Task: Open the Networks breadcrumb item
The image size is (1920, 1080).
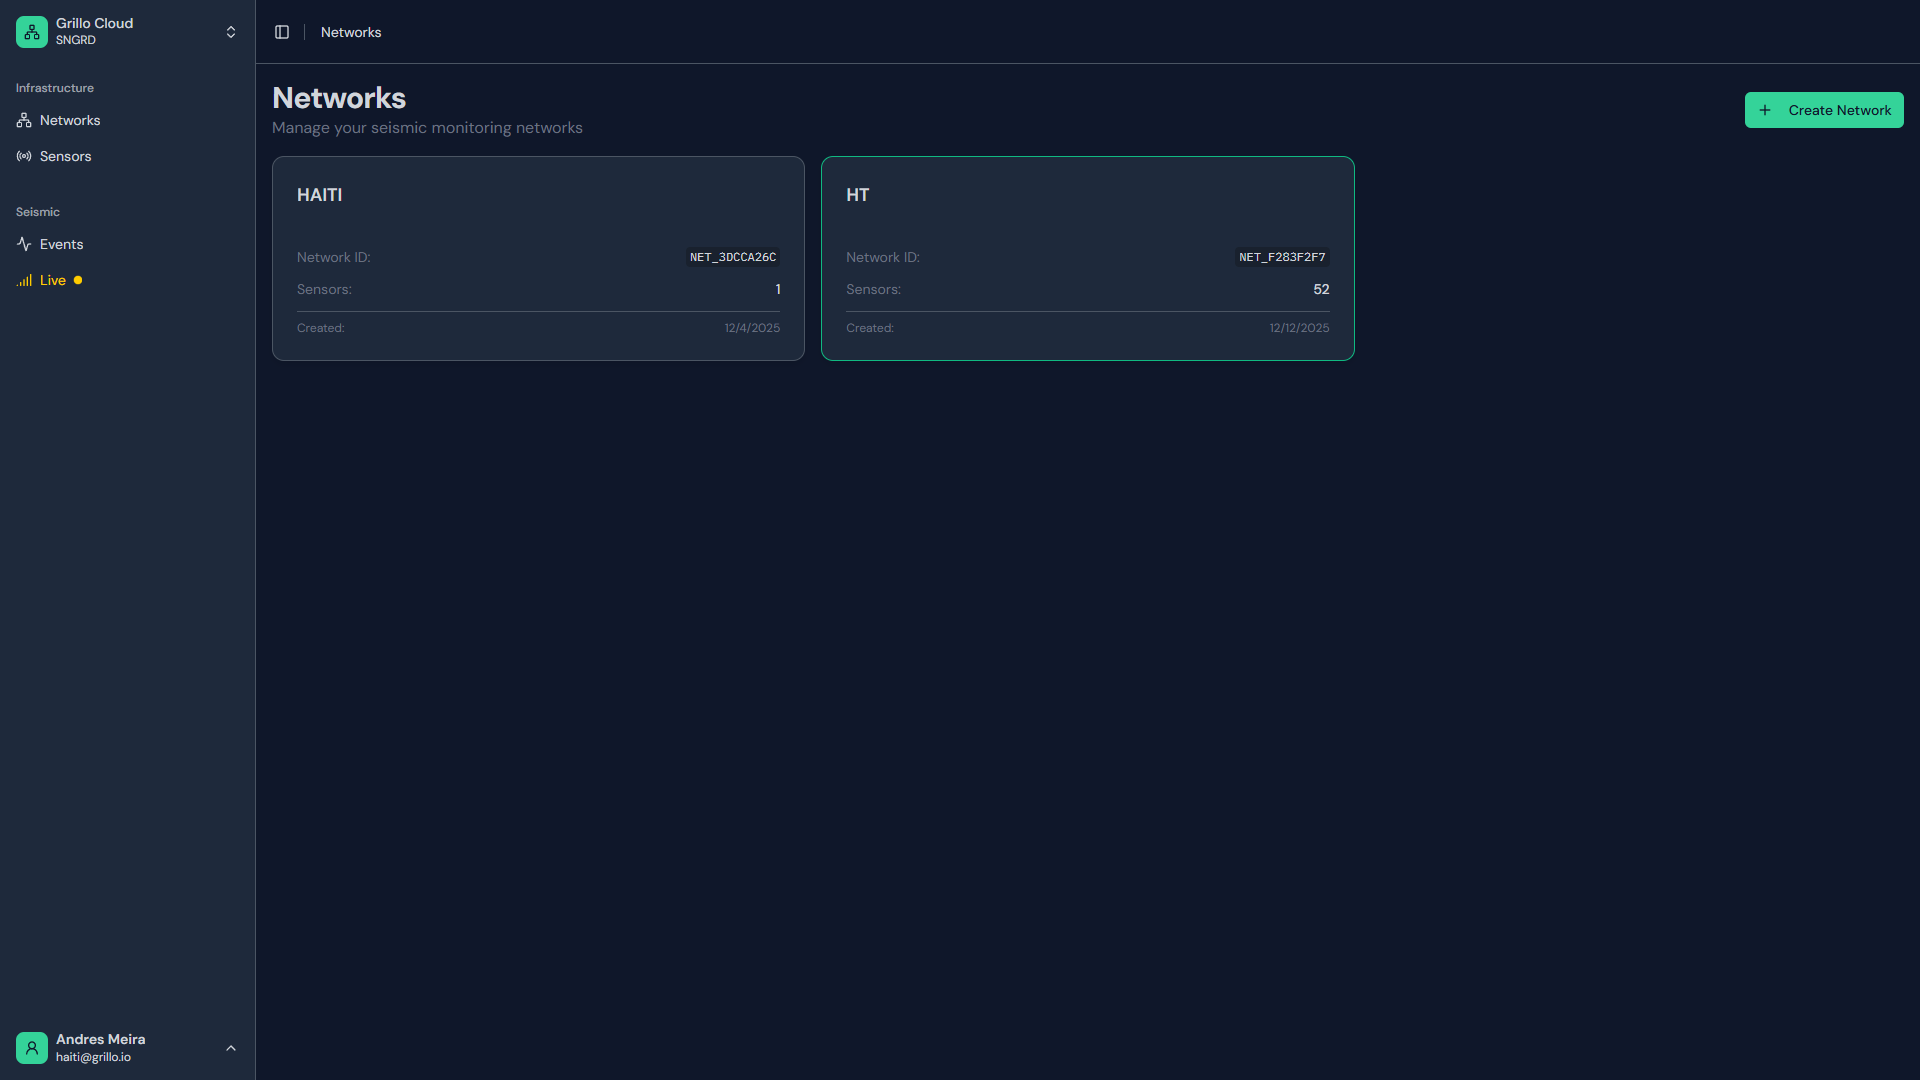Action: pos(350,32)
